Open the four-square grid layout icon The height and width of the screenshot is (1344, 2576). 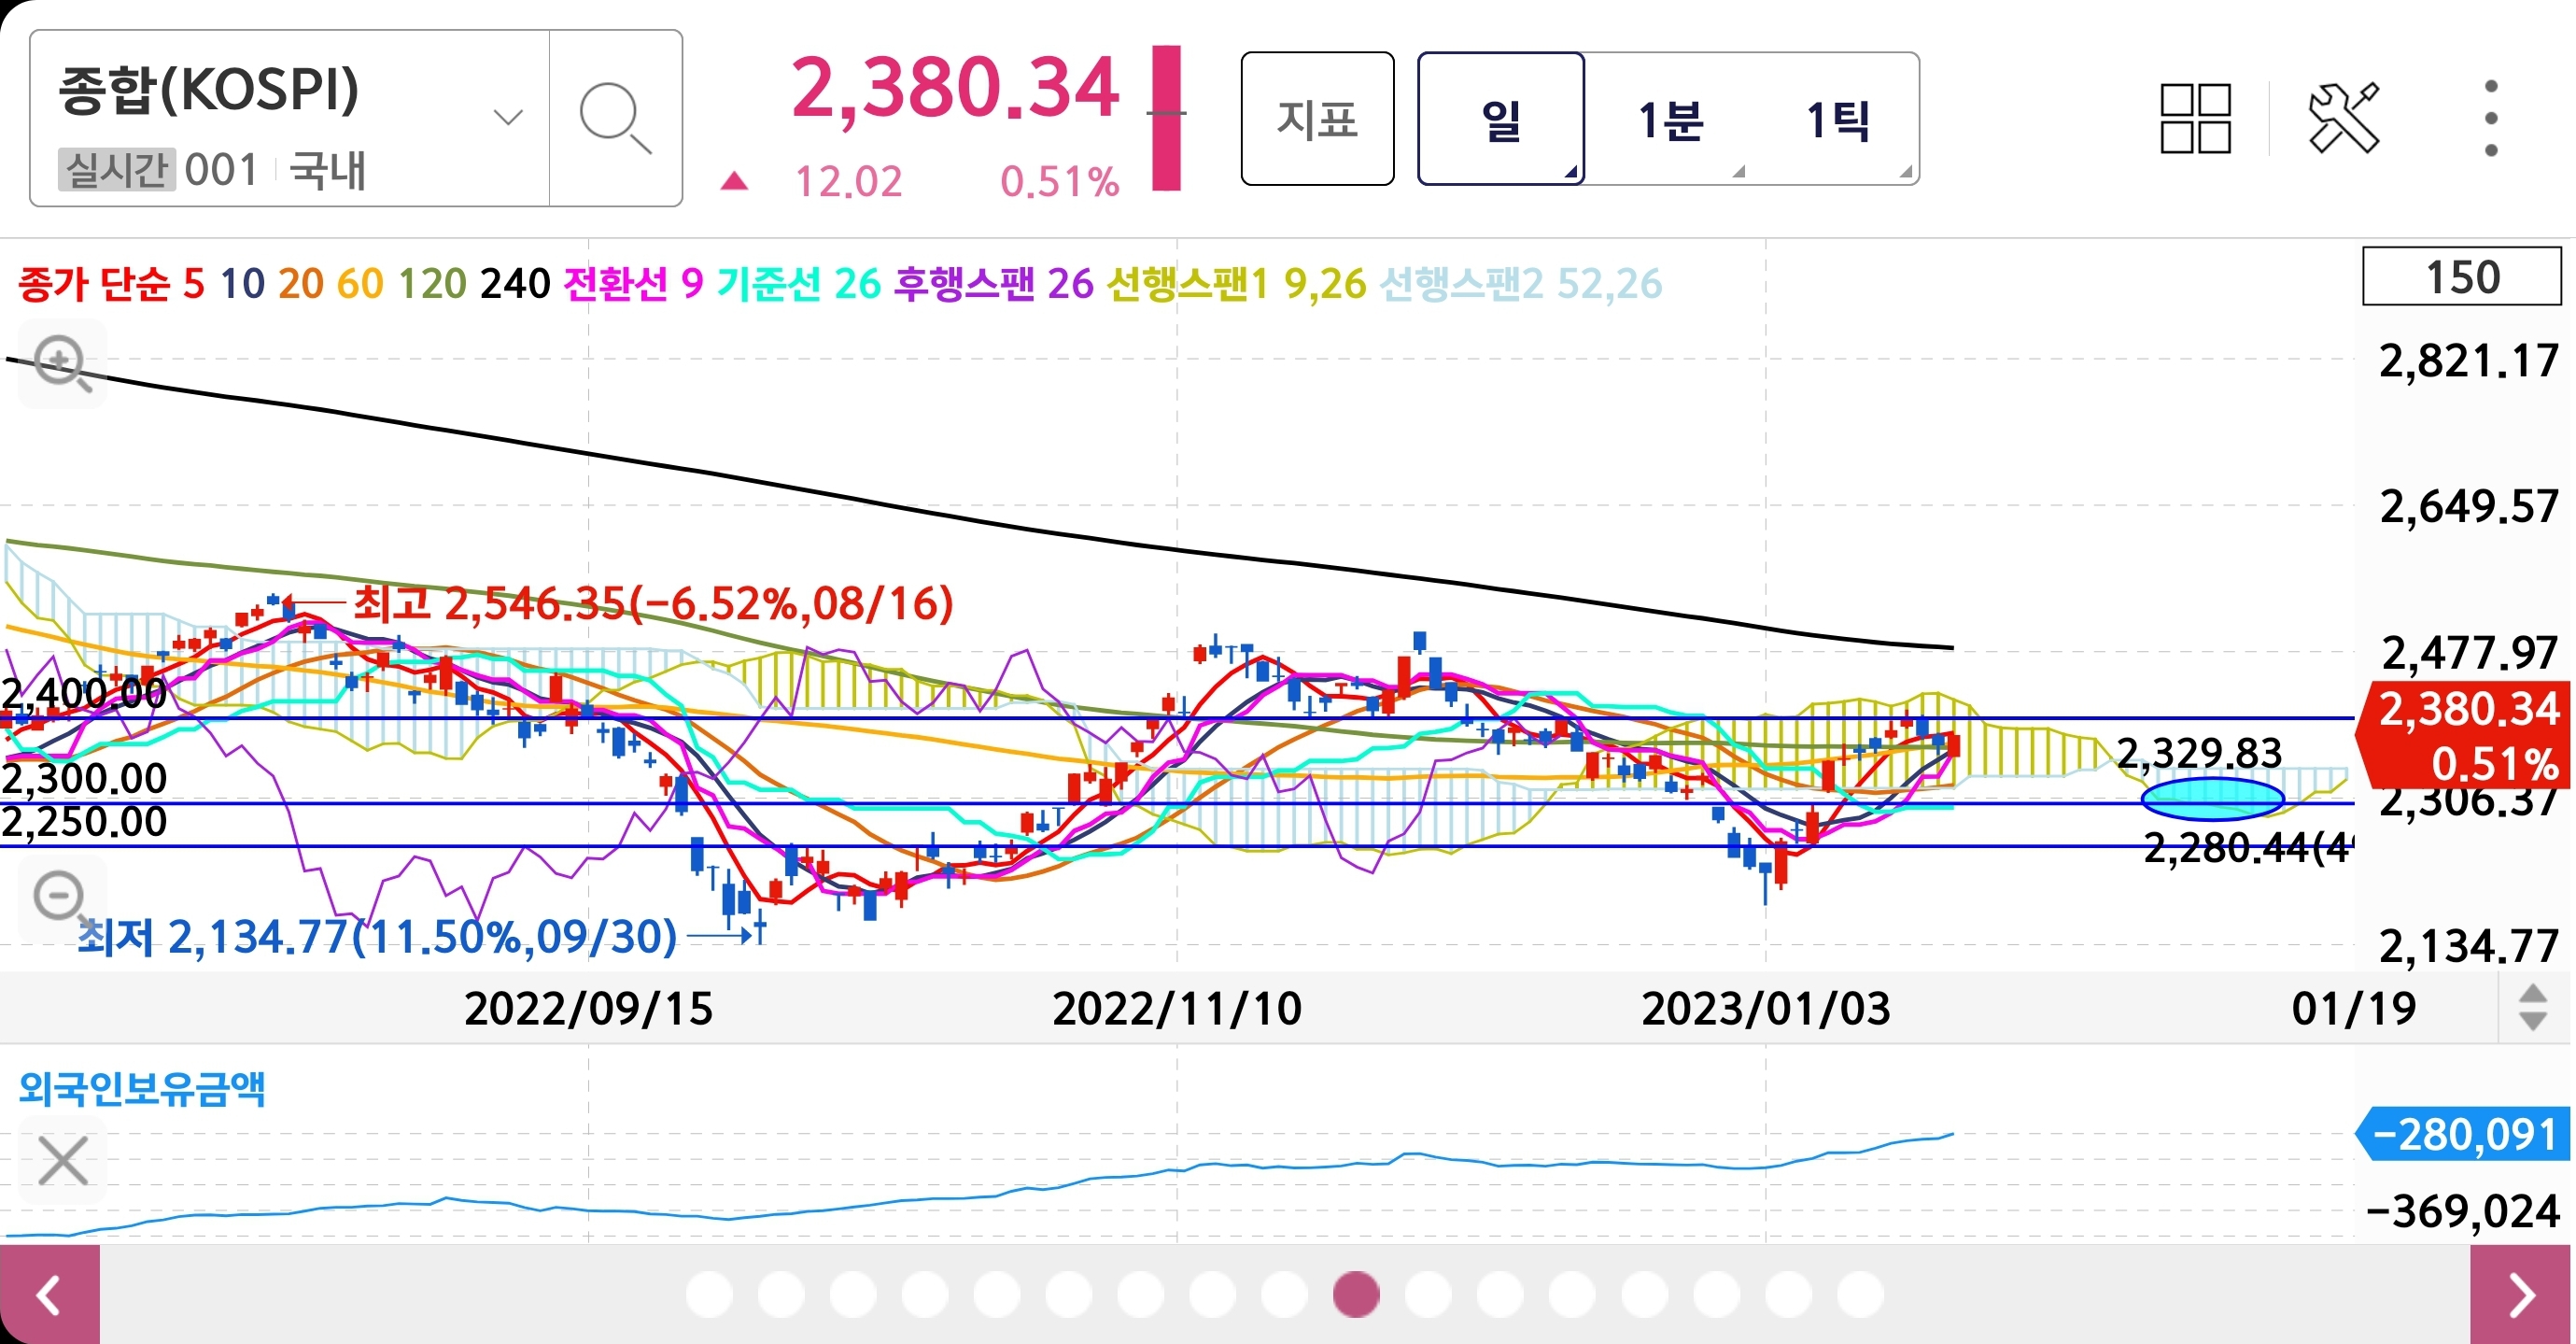(2195, 119)
